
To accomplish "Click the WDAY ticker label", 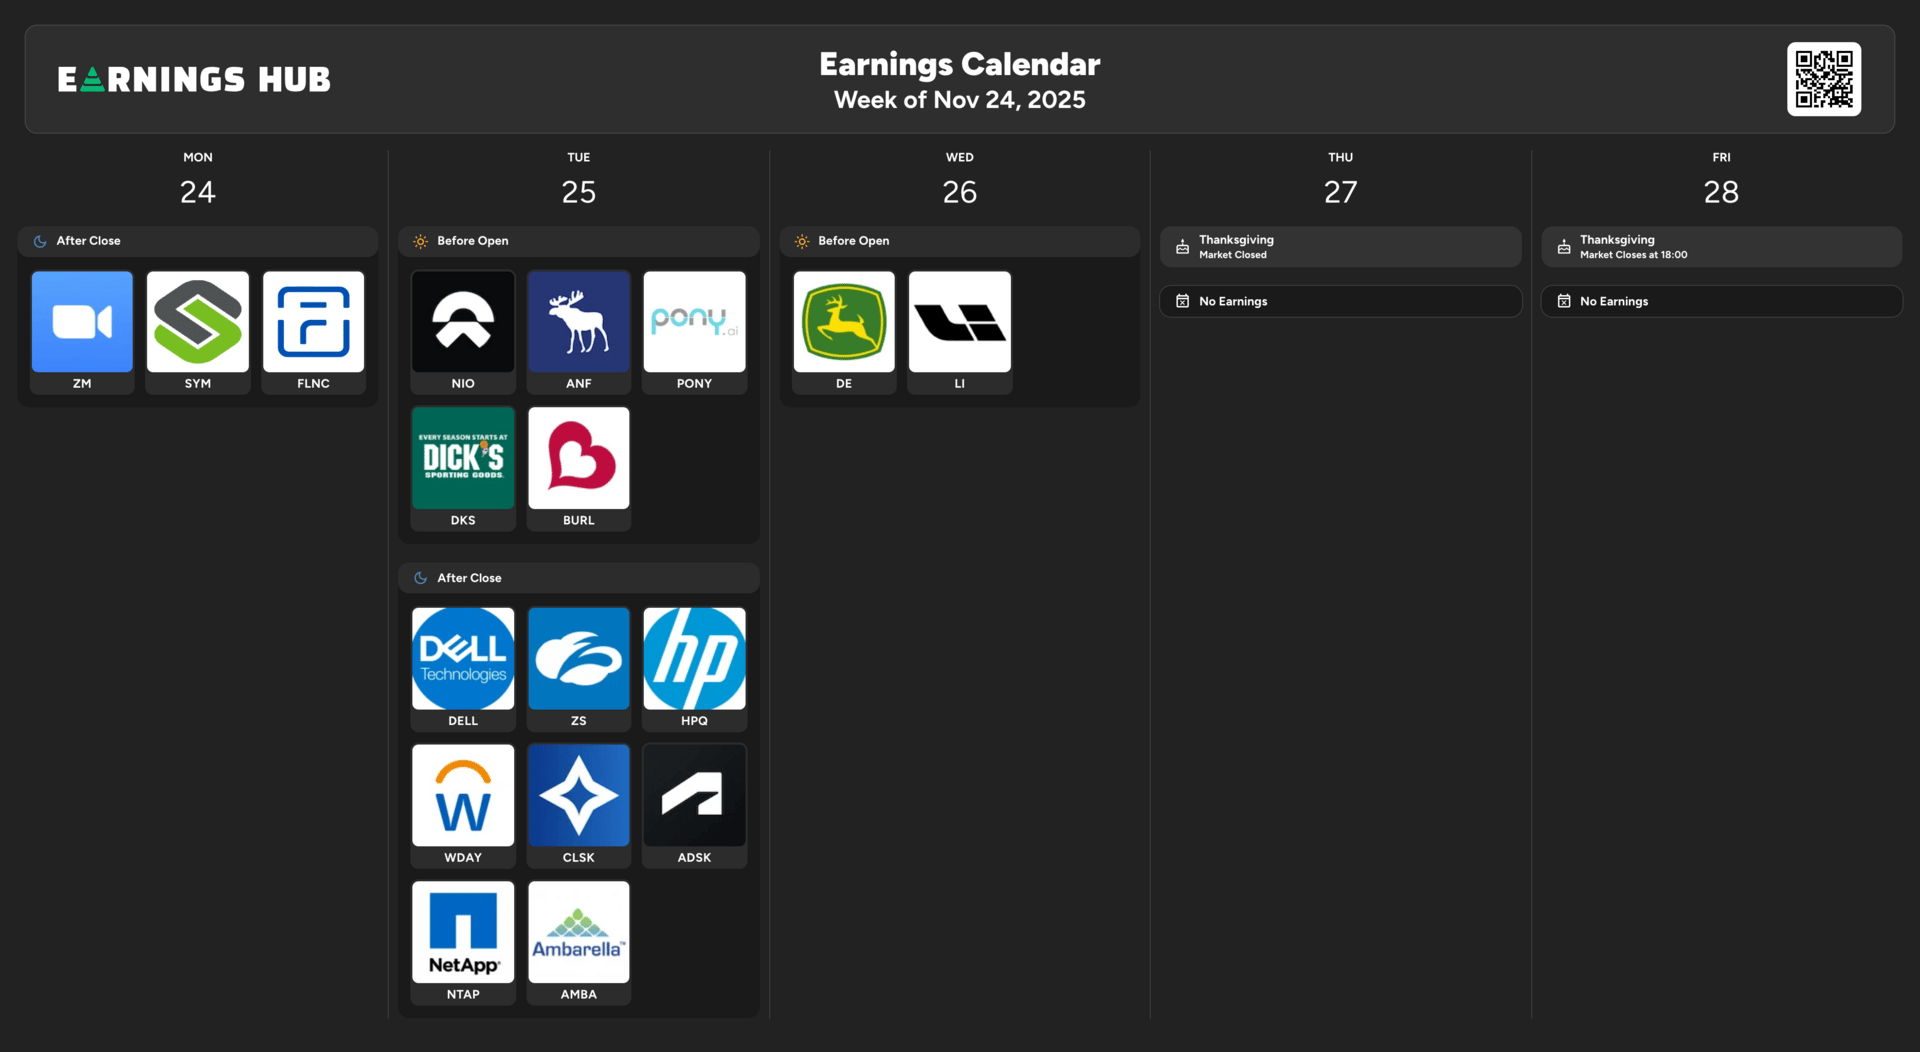I will tap(463, 858).
